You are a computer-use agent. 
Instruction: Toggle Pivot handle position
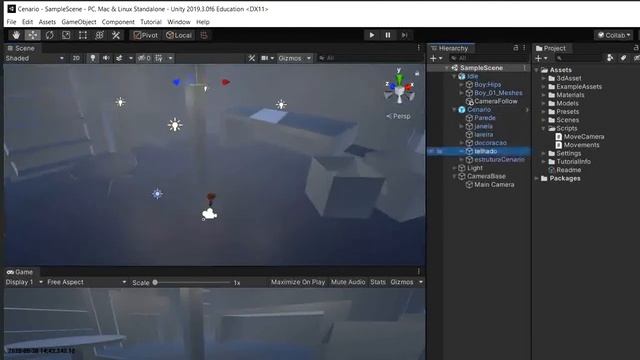[146, 35]
